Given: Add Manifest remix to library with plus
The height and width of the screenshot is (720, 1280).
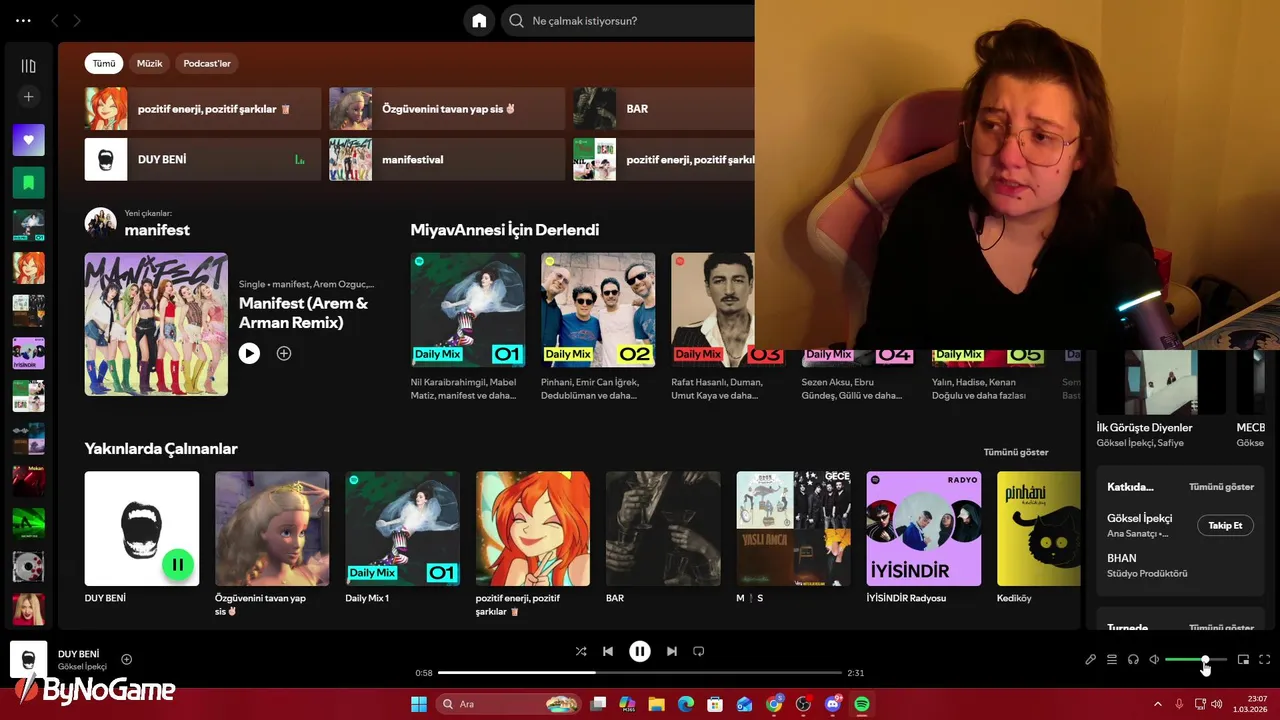Looking at the screenshot, I should coord(284,353).
